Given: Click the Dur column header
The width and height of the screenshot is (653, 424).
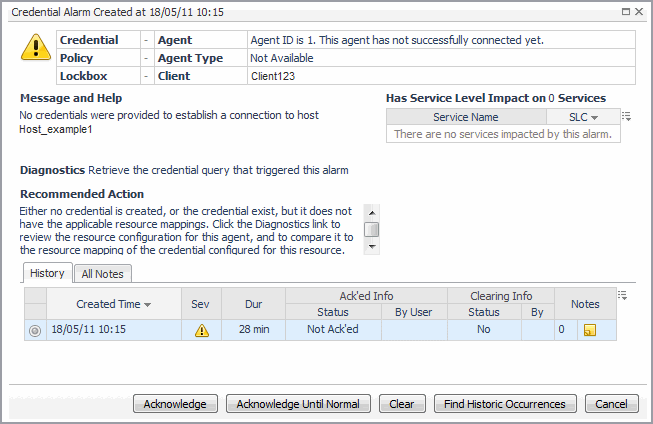Looking at the screenshot, I should [253, 304].
